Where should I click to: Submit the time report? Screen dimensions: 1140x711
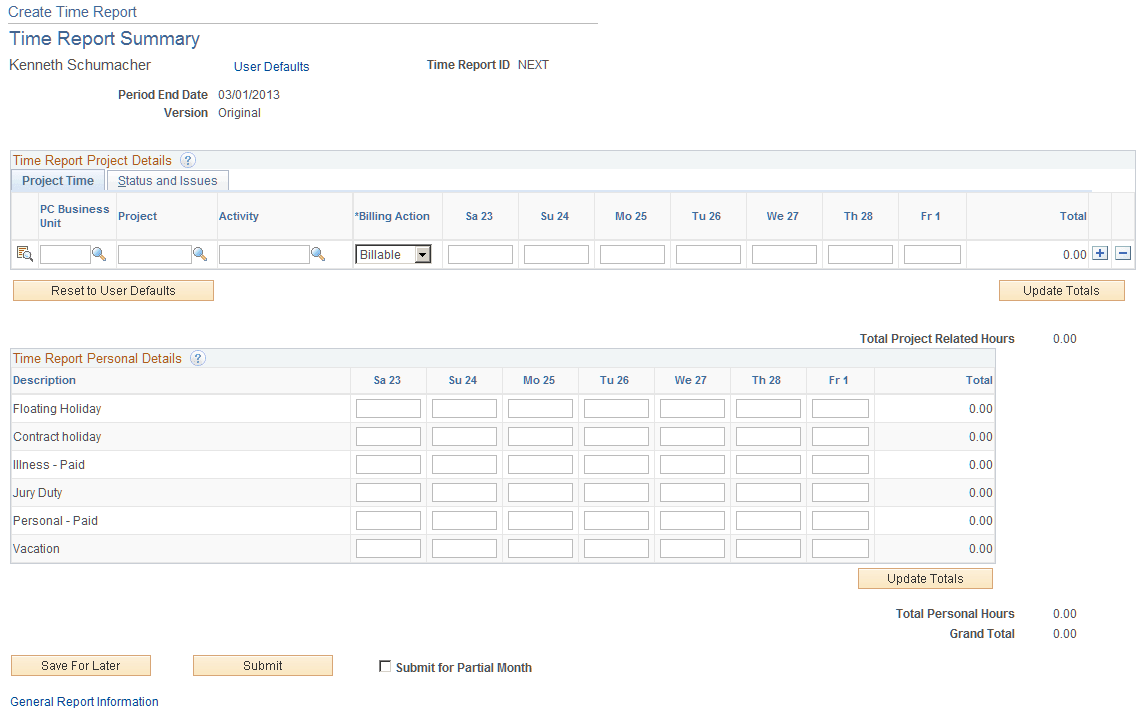point(262,665)
